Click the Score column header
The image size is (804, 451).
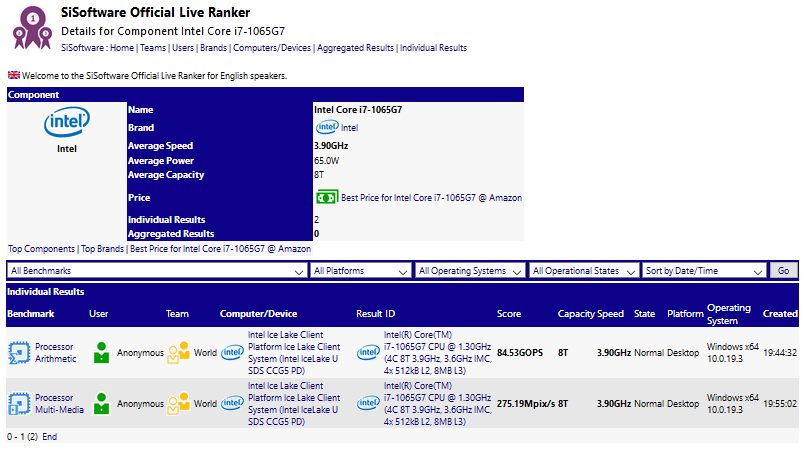(x=509, y=314)
